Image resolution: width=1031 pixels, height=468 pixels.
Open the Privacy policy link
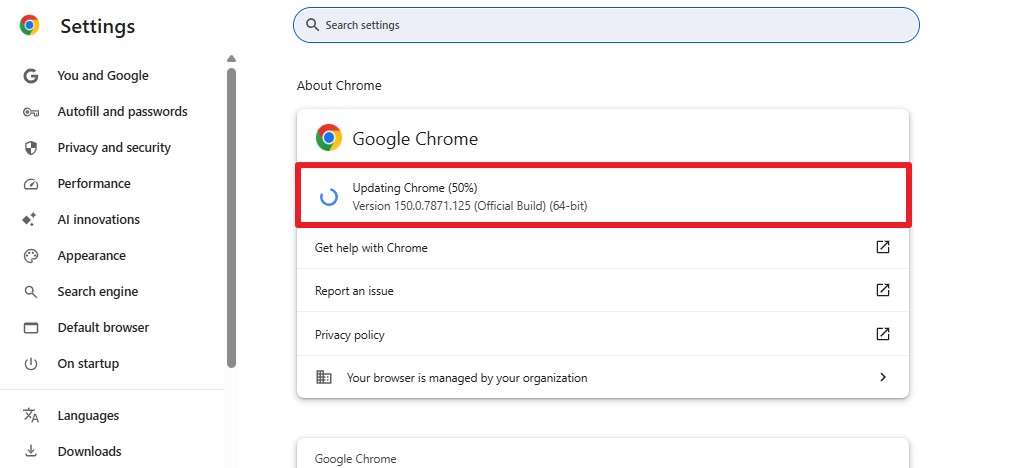[349, 335]
